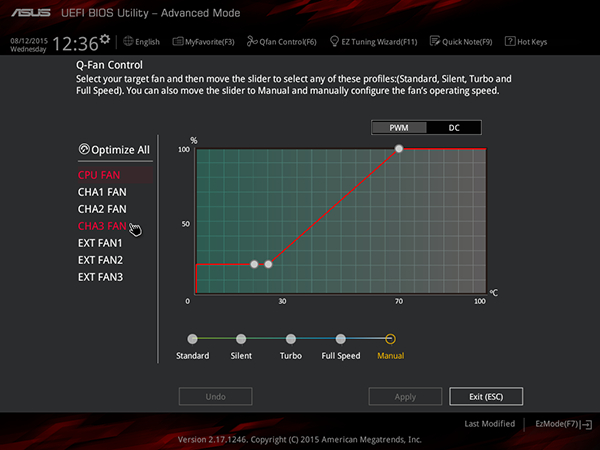Click the gear icon next to the clock

point(105,39)
